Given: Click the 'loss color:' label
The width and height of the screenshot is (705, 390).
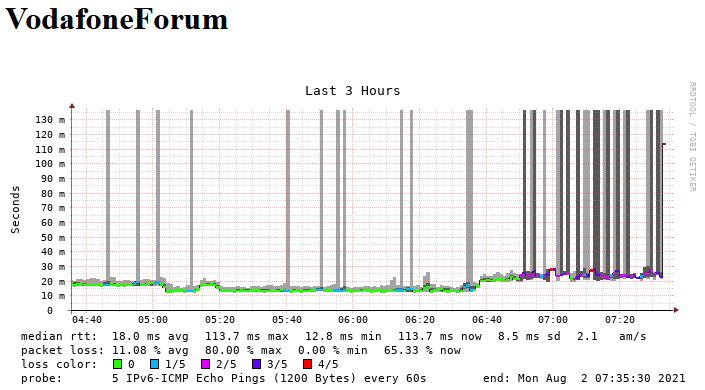Looking at the screenshot, I should tap(59, 364).
